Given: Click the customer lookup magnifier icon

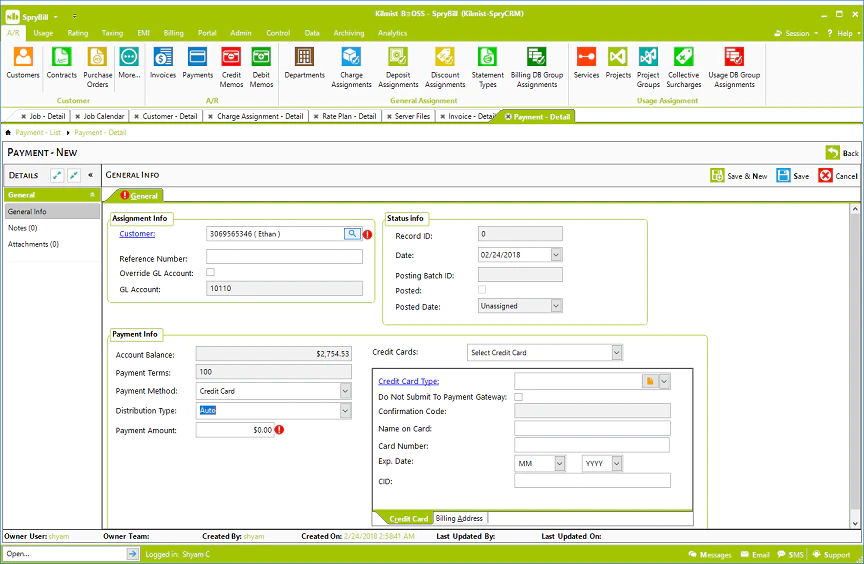Looking at the screenshot, I should click(352, 234).
